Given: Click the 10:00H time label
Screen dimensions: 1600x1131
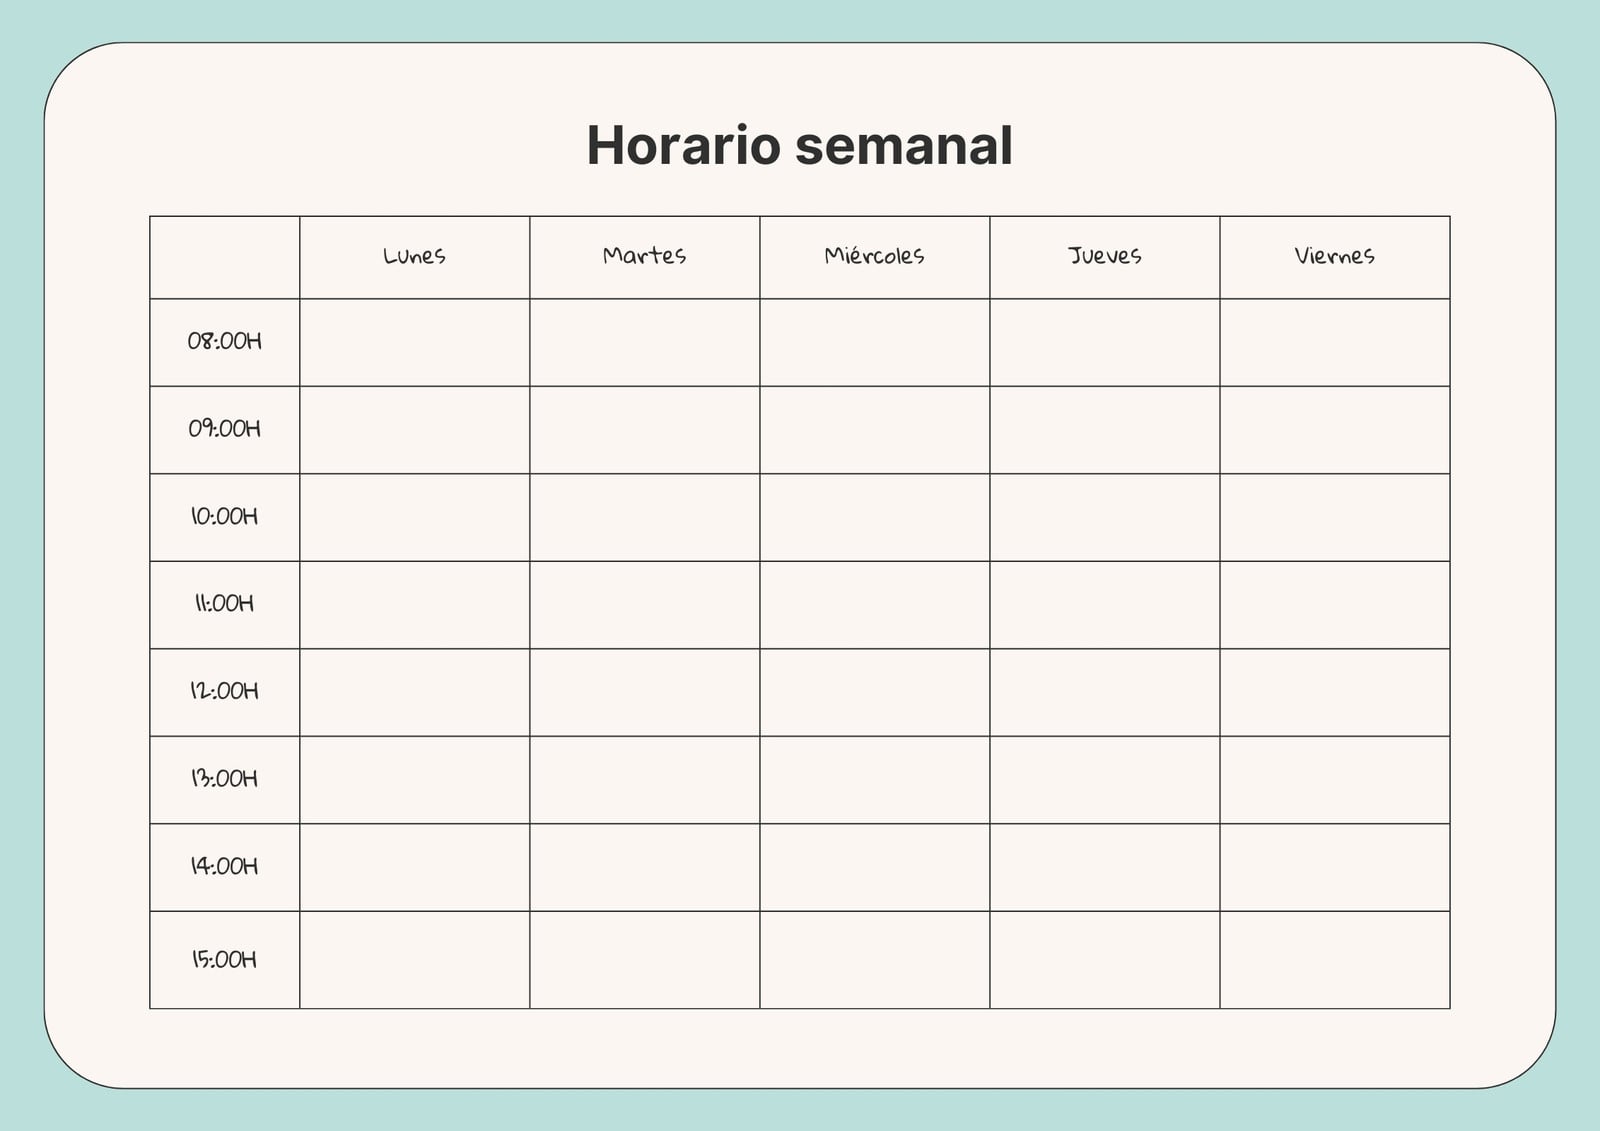Looking at the screenshot, I should click(x=225, y=516).
